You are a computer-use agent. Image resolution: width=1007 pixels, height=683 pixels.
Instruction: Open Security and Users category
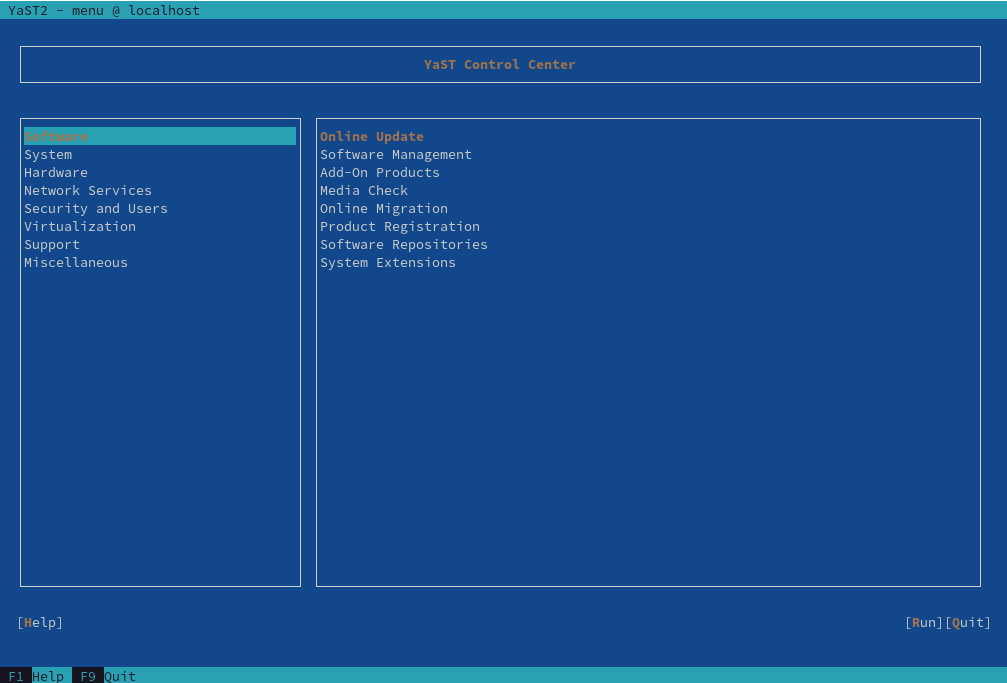point(96,208)
